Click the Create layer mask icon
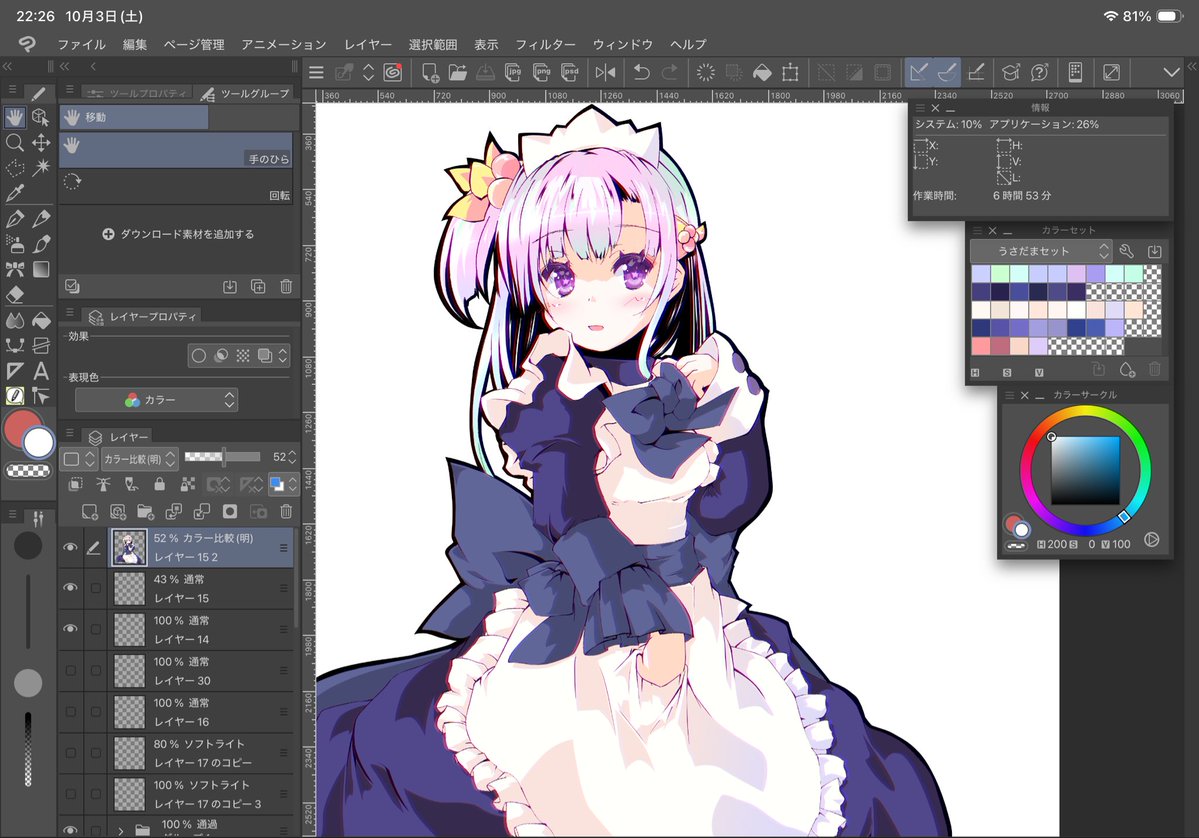The height and width of the screenshot is (838, 1199). (229, 512)
